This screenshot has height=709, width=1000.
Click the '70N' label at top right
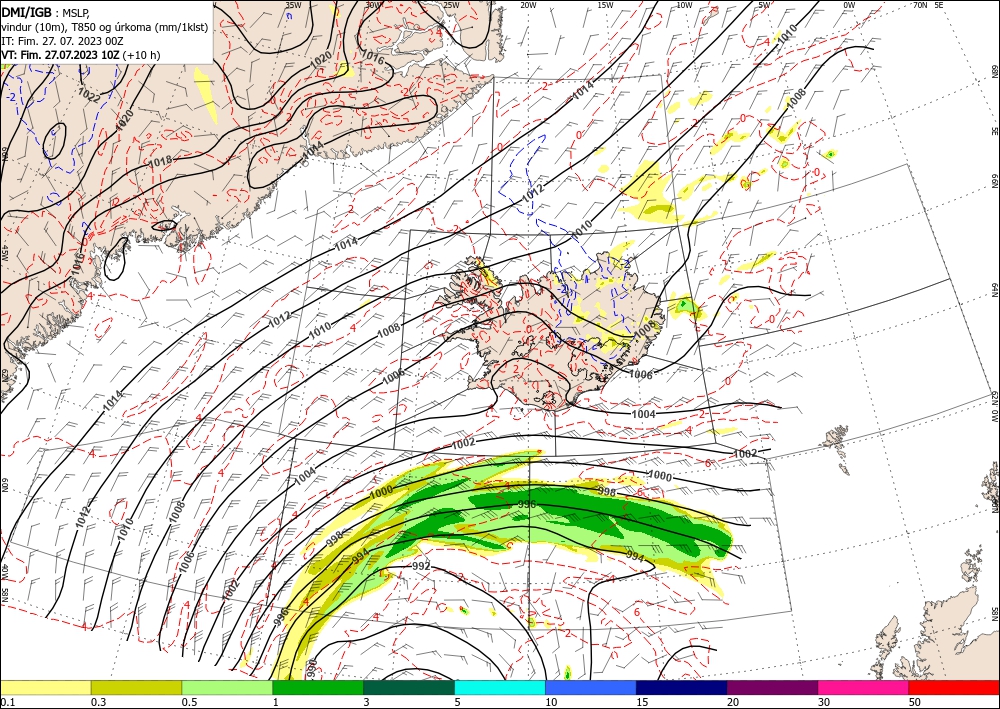(920, 5)
